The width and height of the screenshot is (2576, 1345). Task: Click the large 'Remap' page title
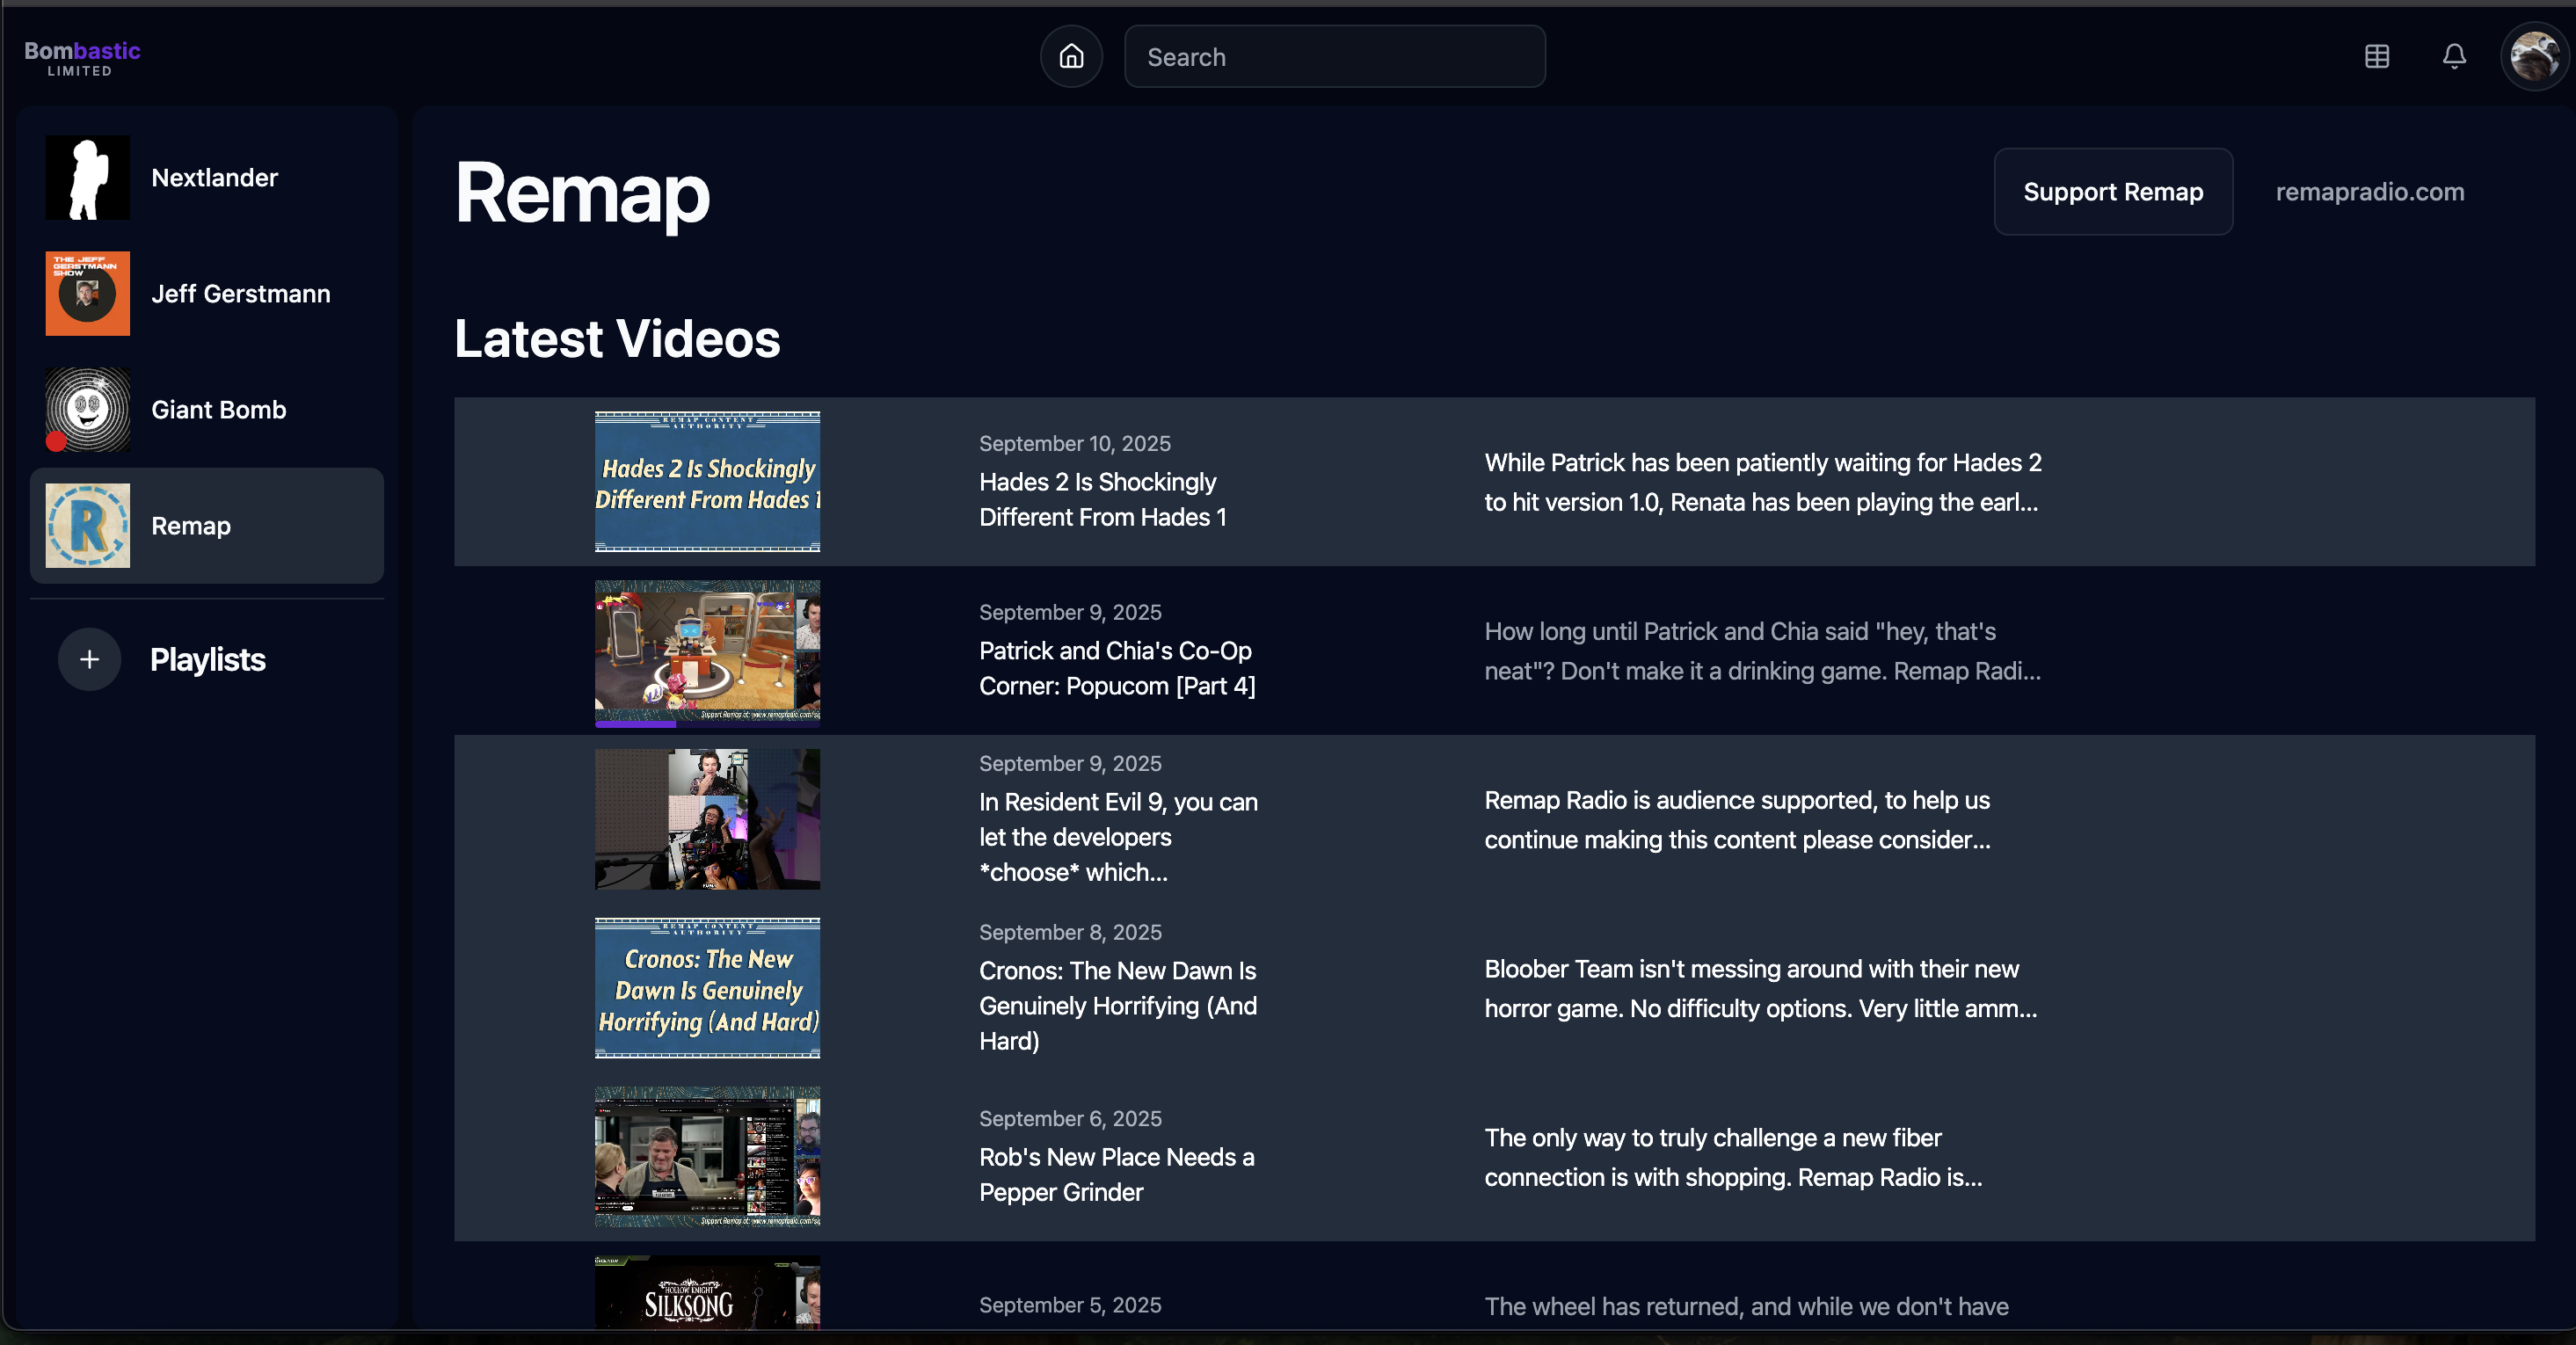(x=582, y=193)
